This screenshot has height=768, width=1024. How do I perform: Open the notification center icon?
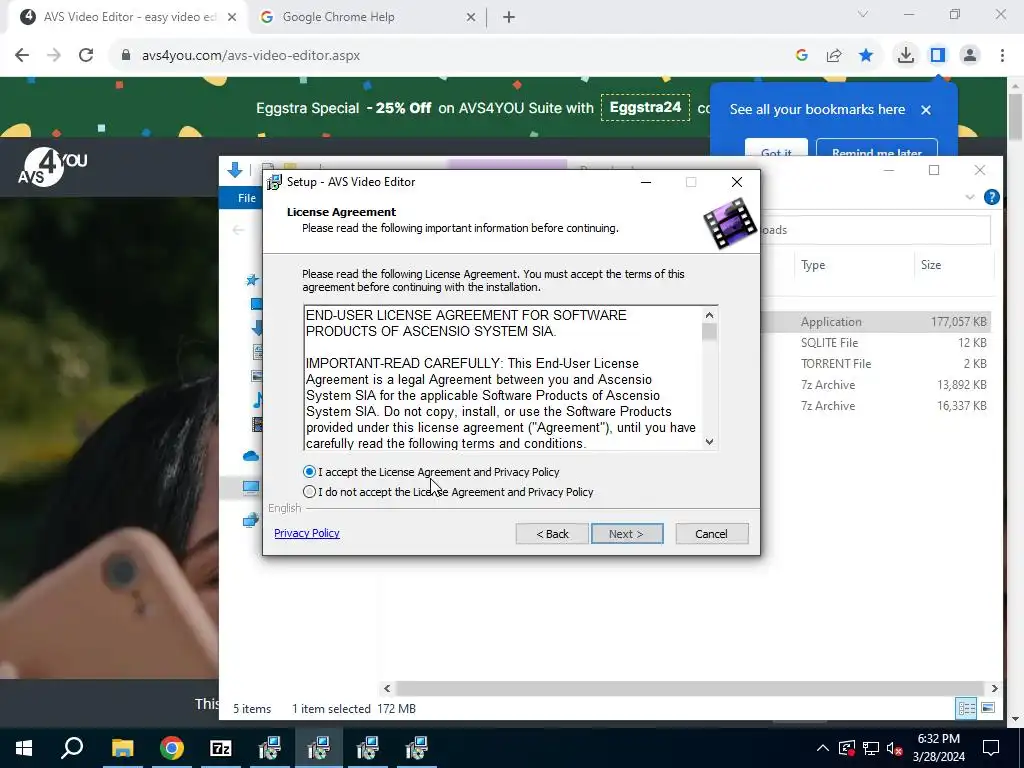coord(991,748)
